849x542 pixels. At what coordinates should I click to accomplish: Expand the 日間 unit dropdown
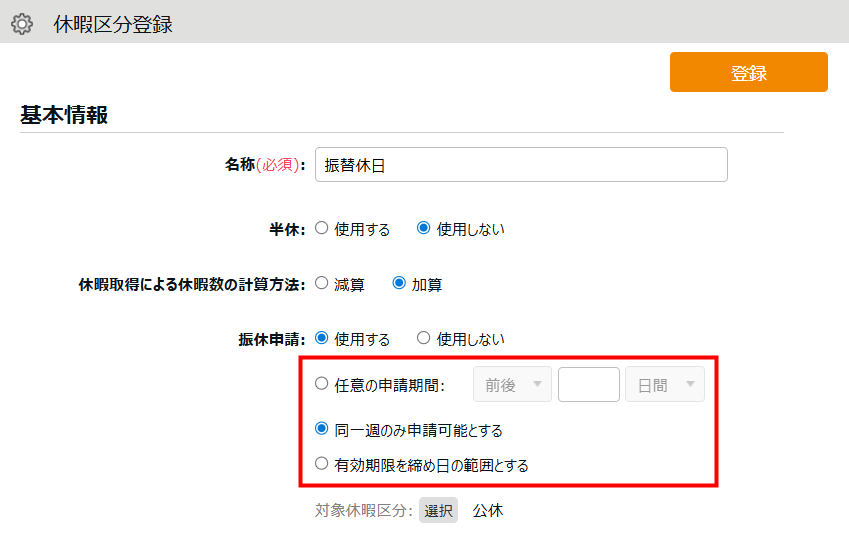pyautogui.click(x=664, y=385)
